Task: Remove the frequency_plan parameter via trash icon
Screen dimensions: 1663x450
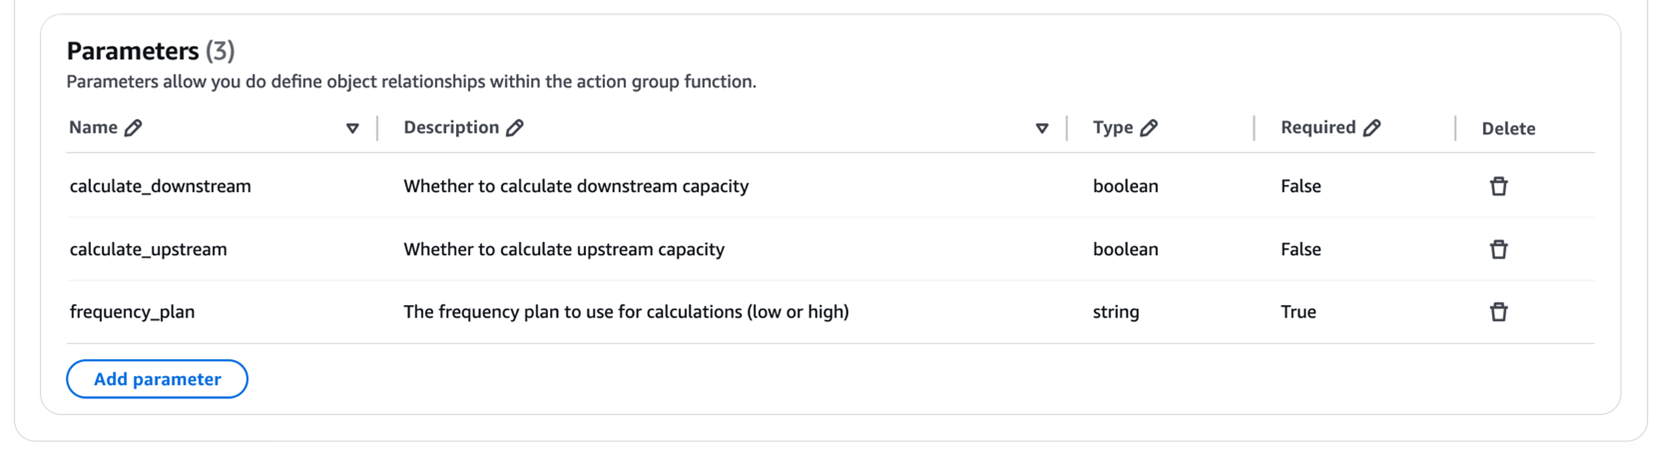Action: coord(1498,312)
